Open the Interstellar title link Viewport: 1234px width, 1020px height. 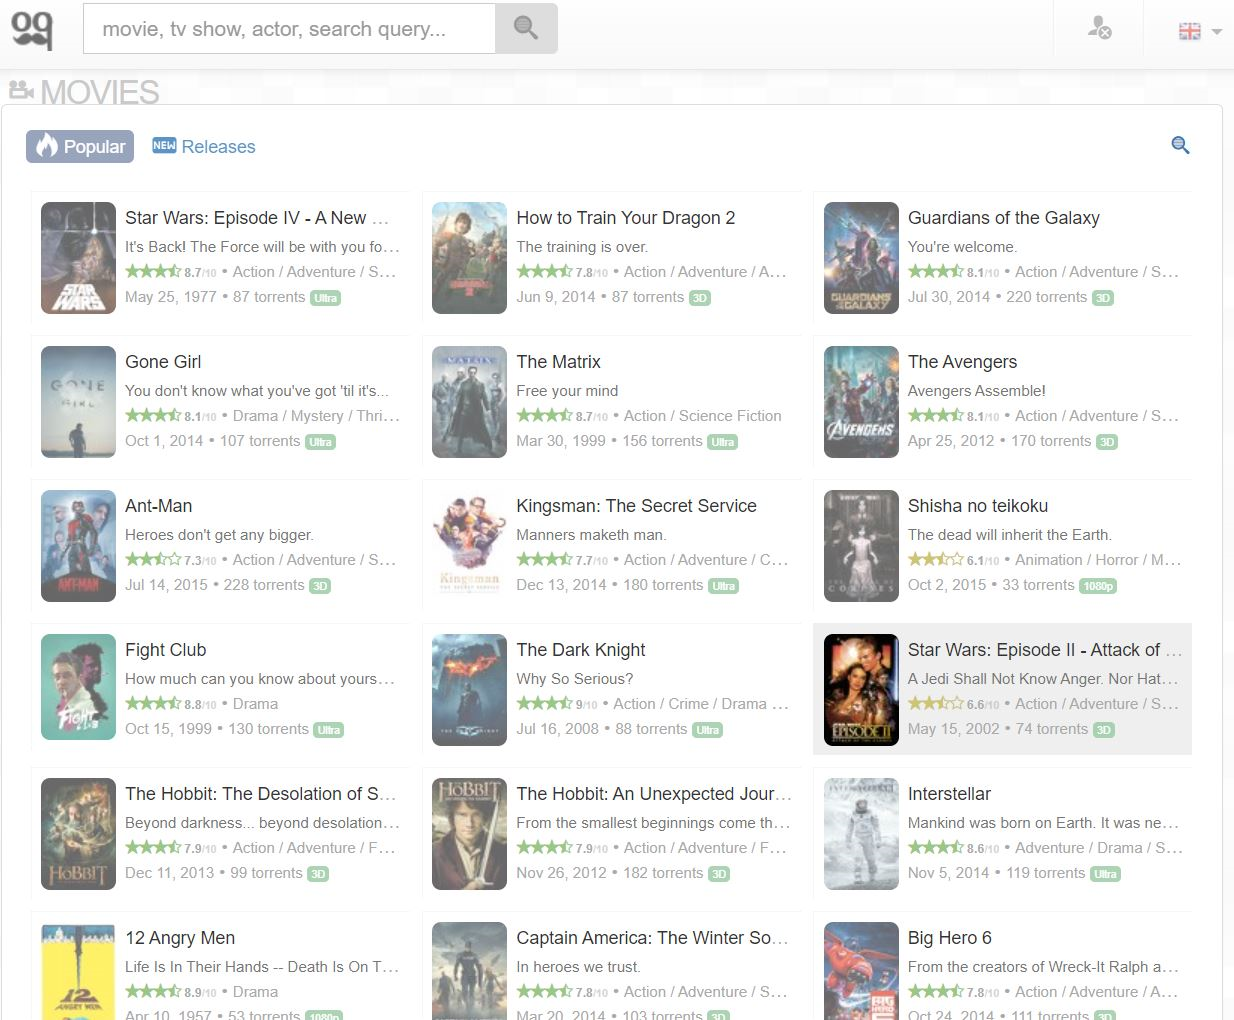[949, 794]
